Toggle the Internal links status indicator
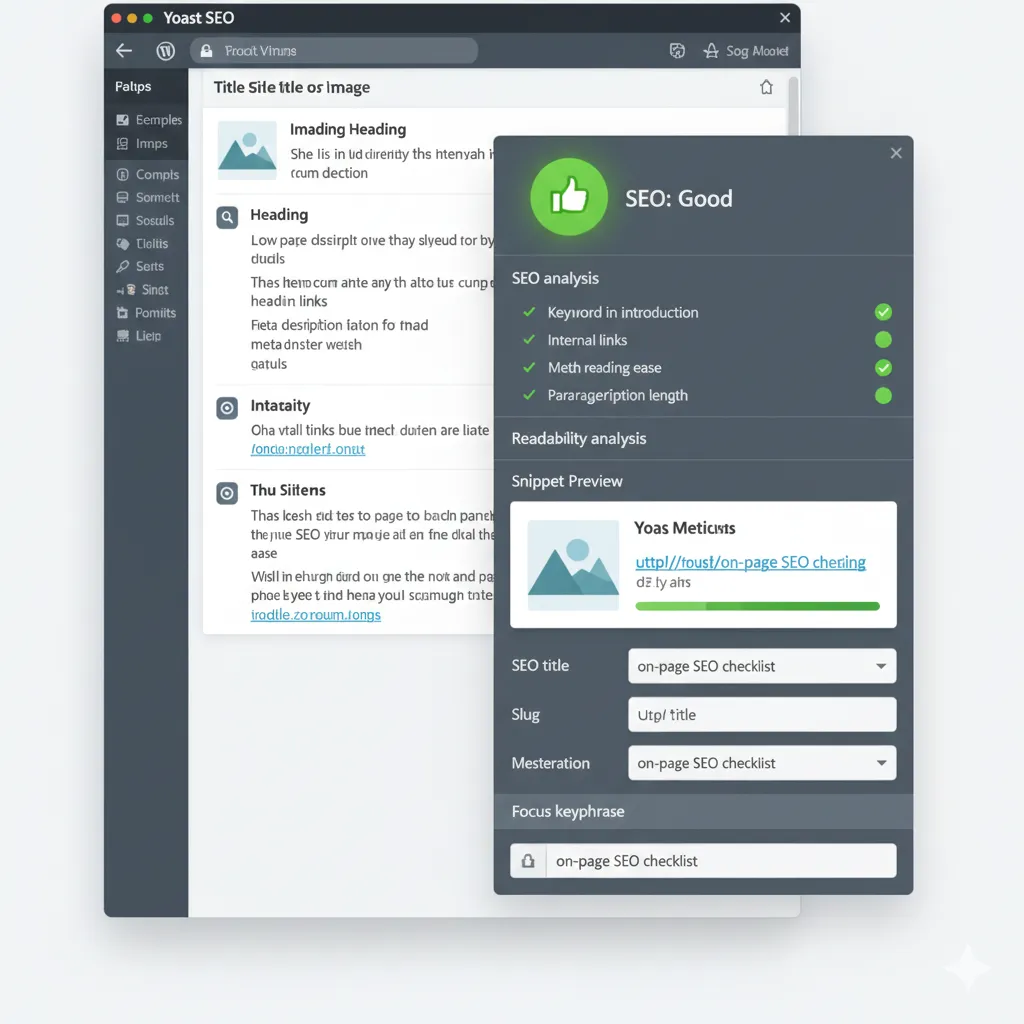Image resolution: width=1024 pixels, height=1024 pixels. (x=882, y=340)
